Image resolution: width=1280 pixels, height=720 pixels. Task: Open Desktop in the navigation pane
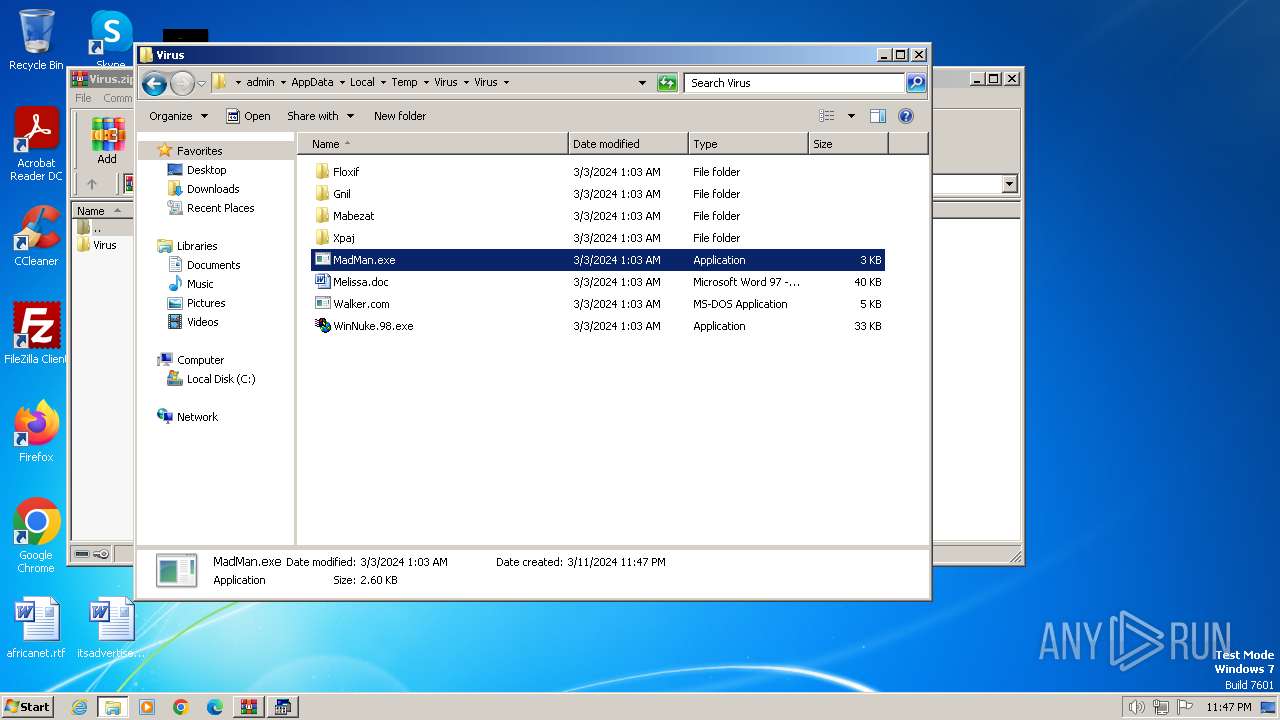[206, 170]
